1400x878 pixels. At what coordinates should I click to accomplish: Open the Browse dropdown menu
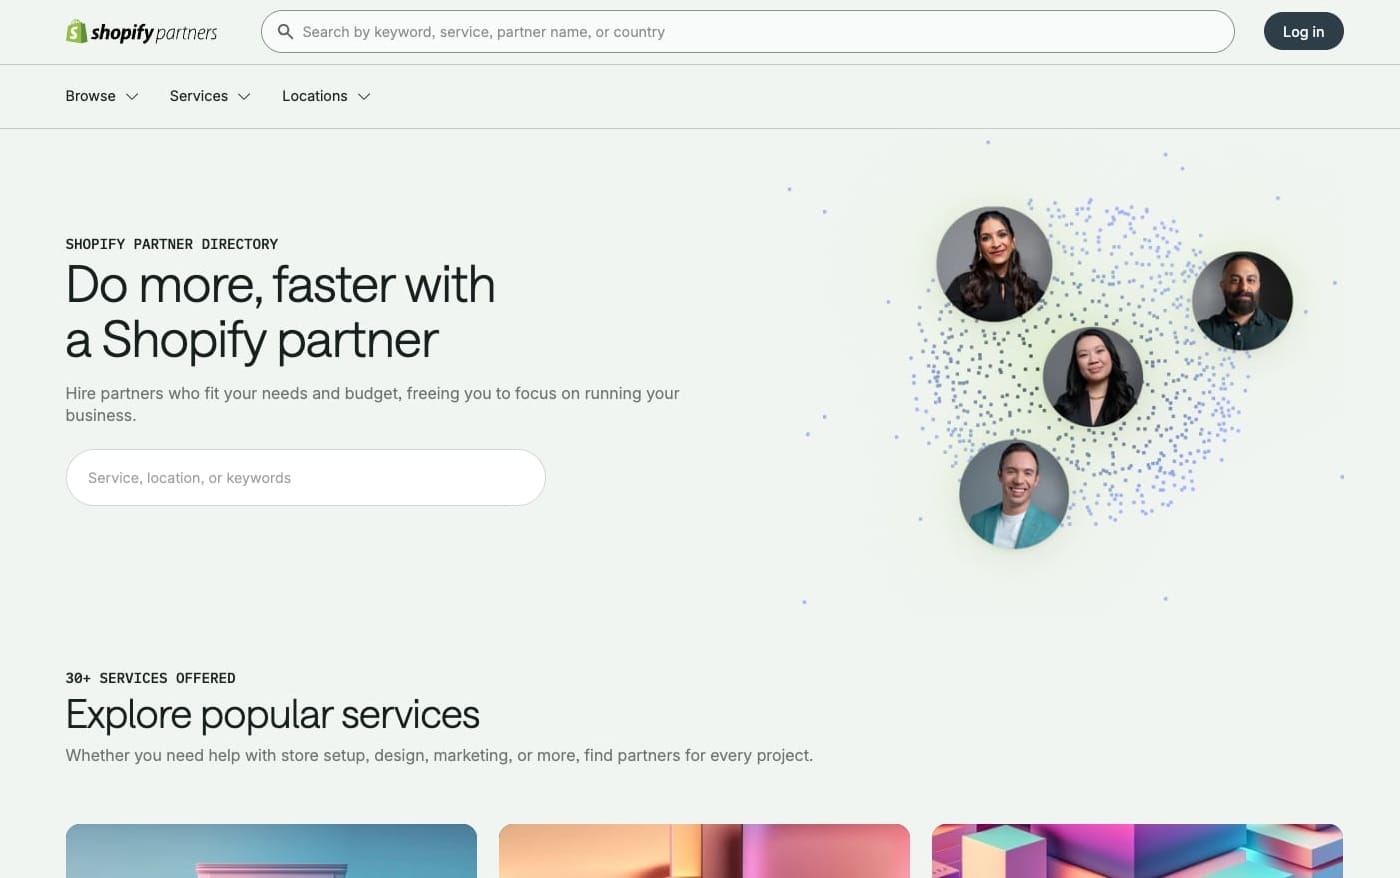pyautogui.click(x=101, y=96)
